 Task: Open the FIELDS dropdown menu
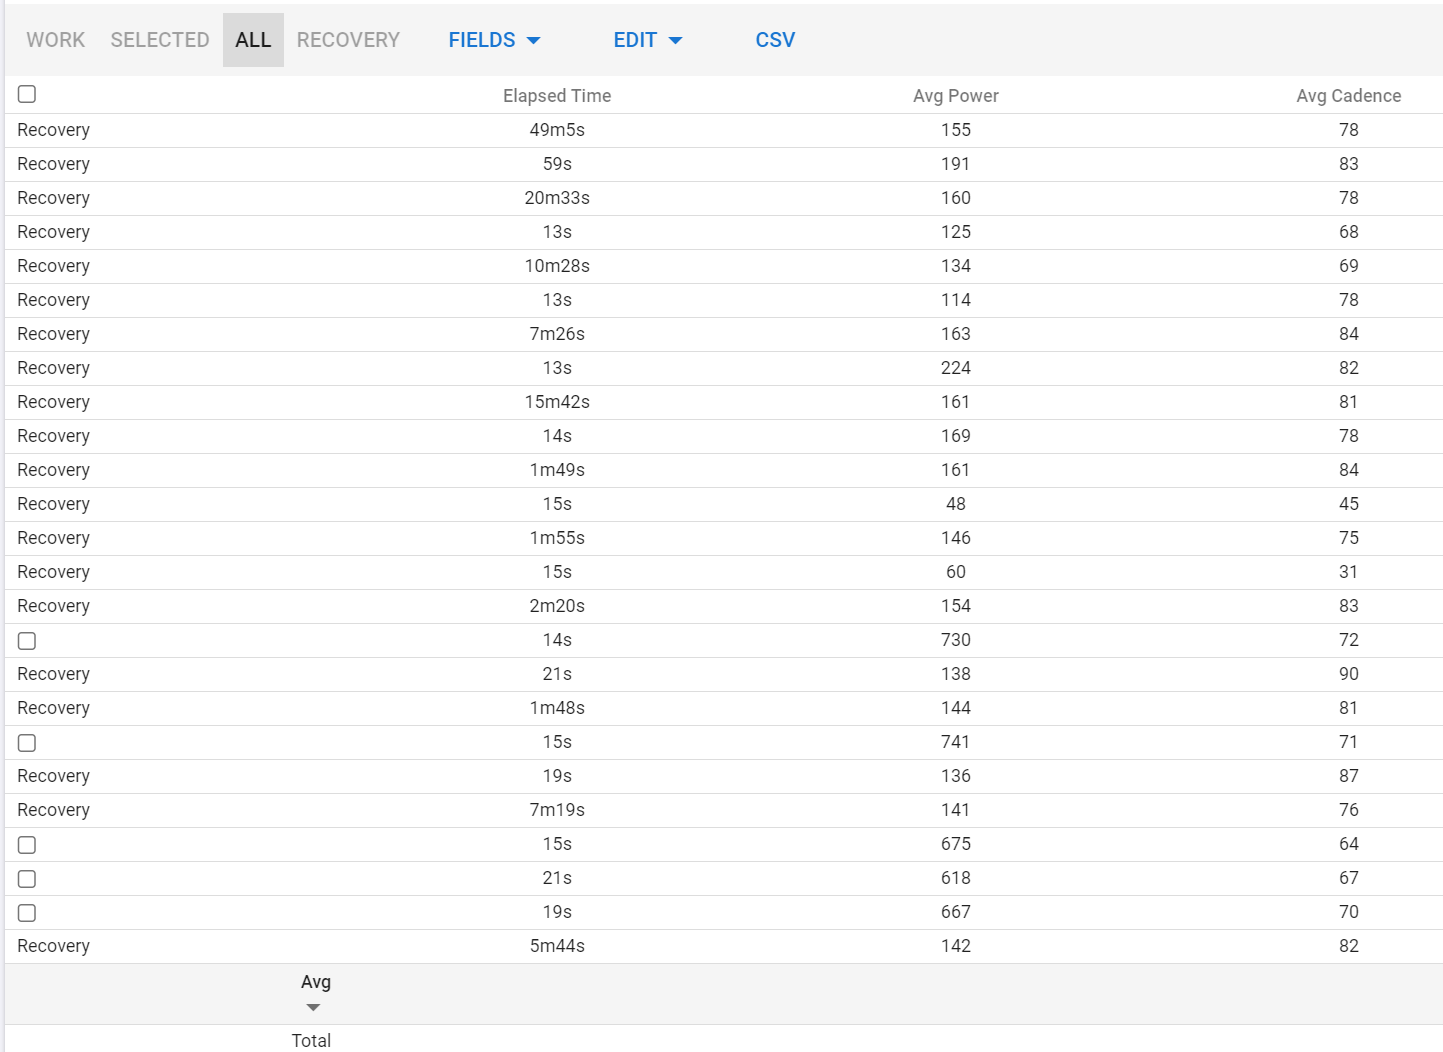494,40
